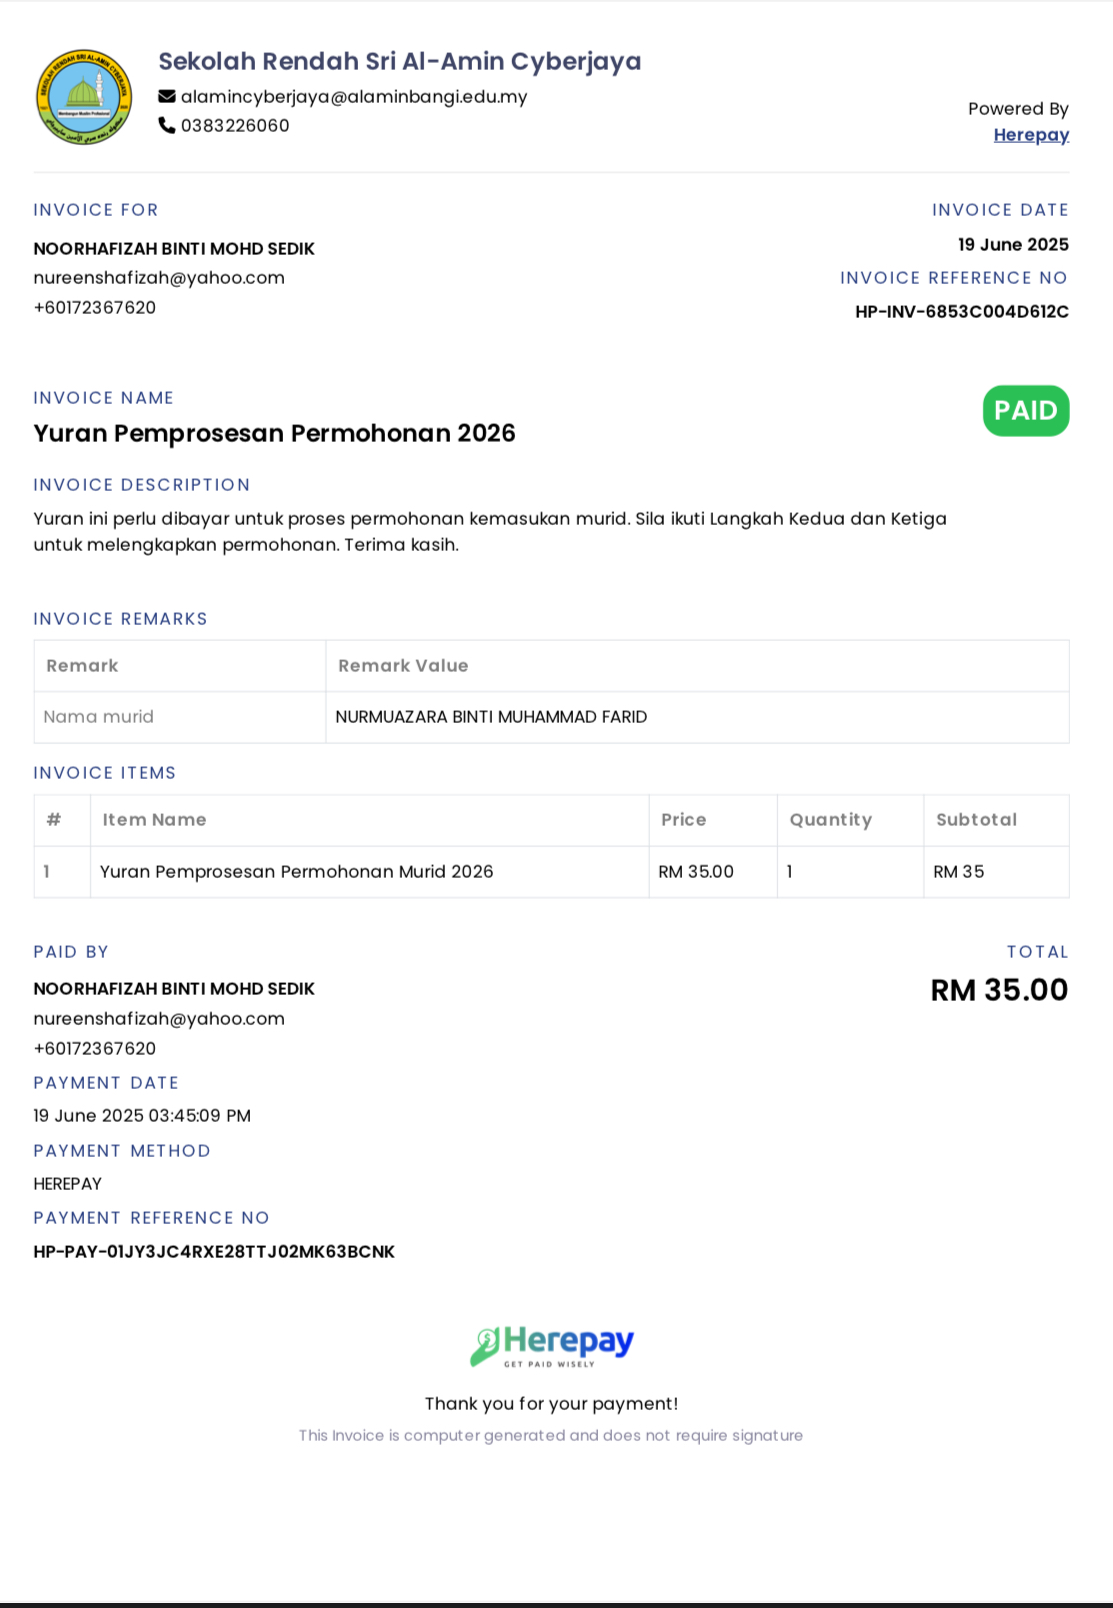Screen dimensions: 1113x1608
Task: Click the Subtotal column header
Action: pos(976,820)
